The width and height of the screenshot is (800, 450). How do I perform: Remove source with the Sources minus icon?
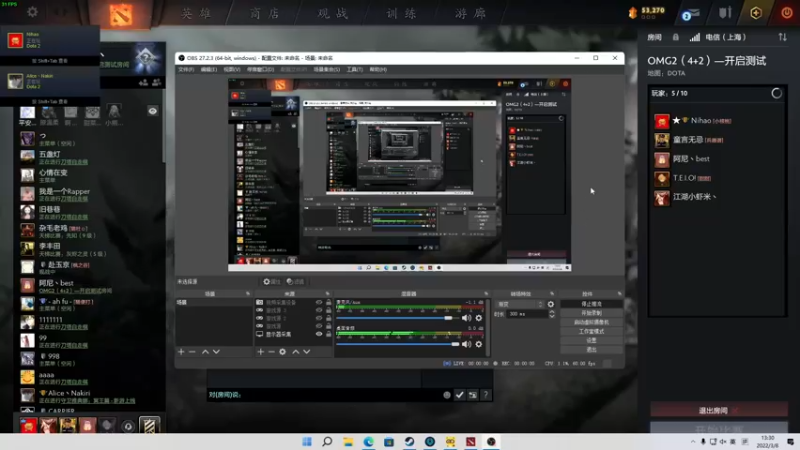click(x=271, y=352)
